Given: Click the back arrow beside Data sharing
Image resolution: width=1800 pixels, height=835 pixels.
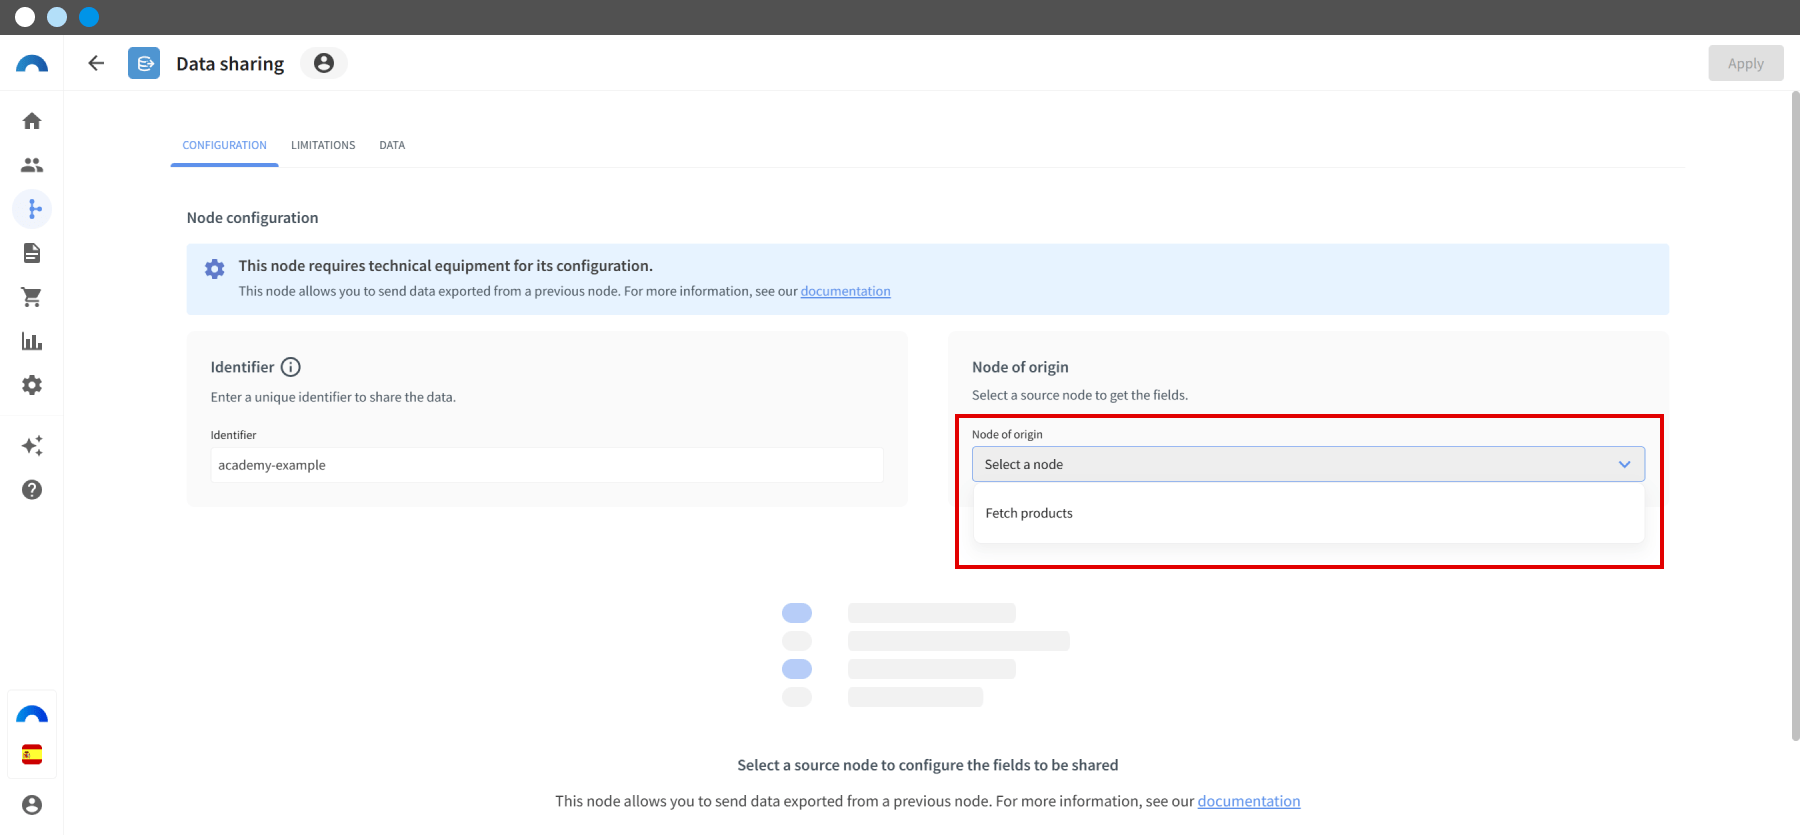Looking at the screenshot, I should (96, 63).
